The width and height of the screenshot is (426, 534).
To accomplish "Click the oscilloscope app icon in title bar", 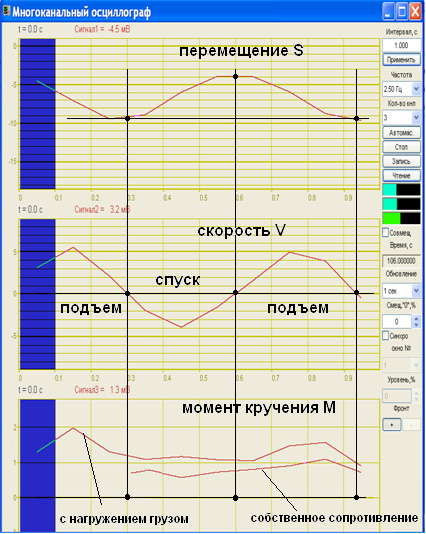I will pos(6,11).
